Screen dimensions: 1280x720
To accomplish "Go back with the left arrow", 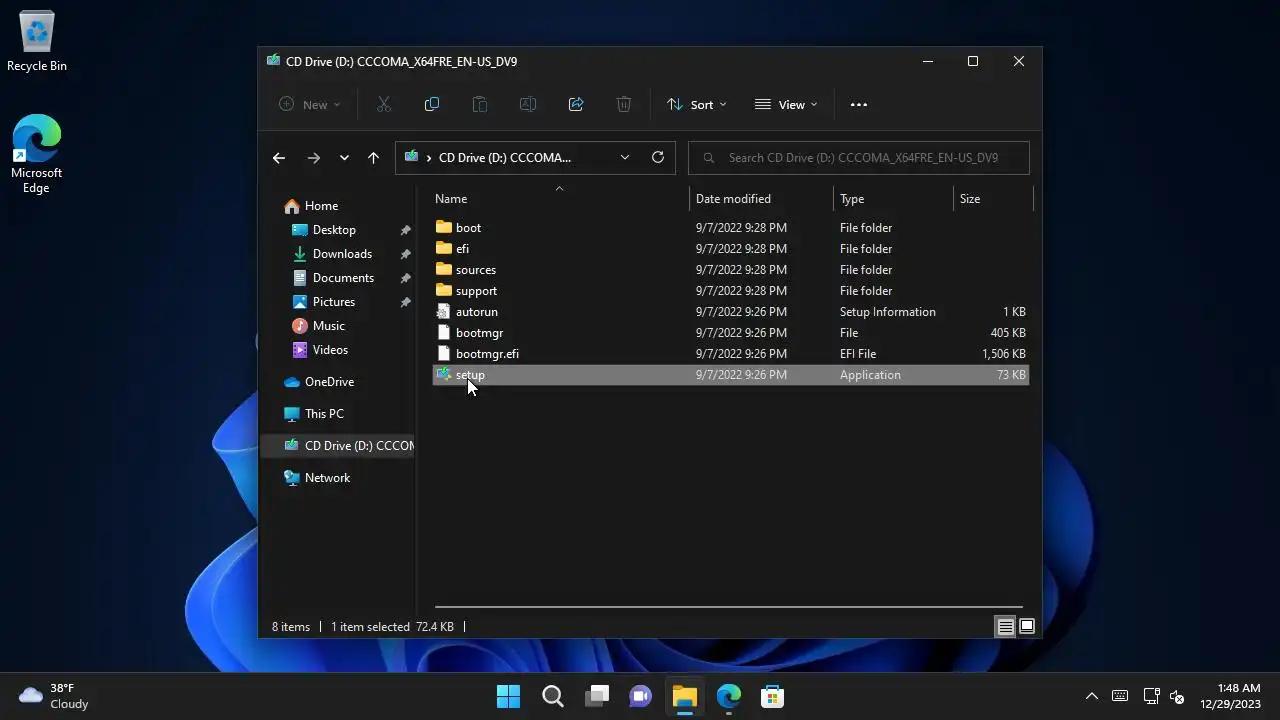I will [x=279, y=158].
